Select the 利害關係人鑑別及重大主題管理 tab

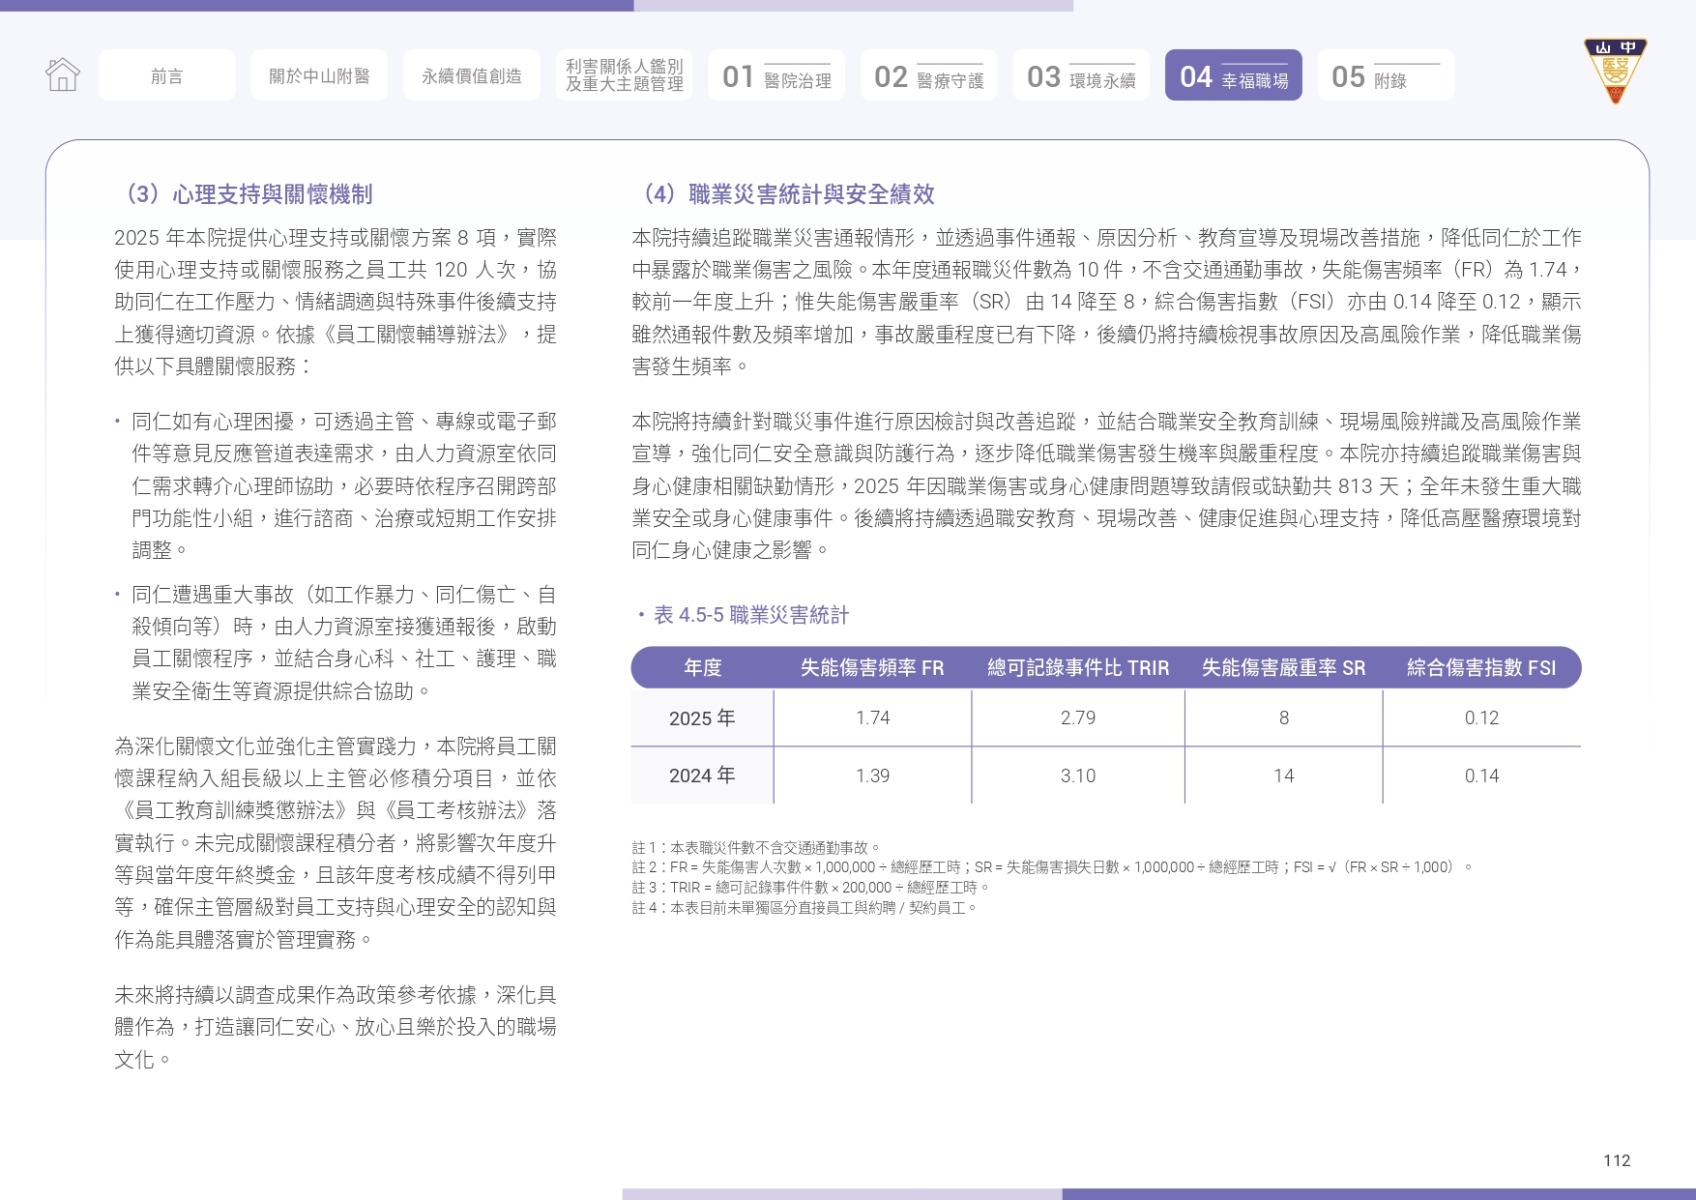[624, 75]
